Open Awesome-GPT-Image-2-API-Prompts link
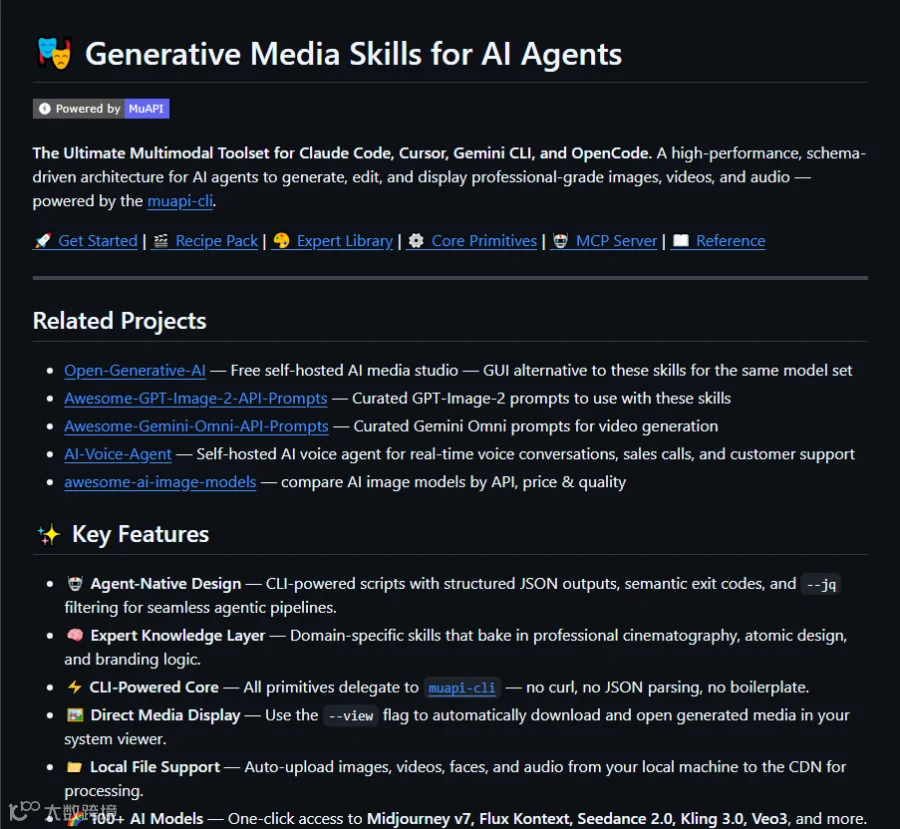 click(x=196, y=398)
